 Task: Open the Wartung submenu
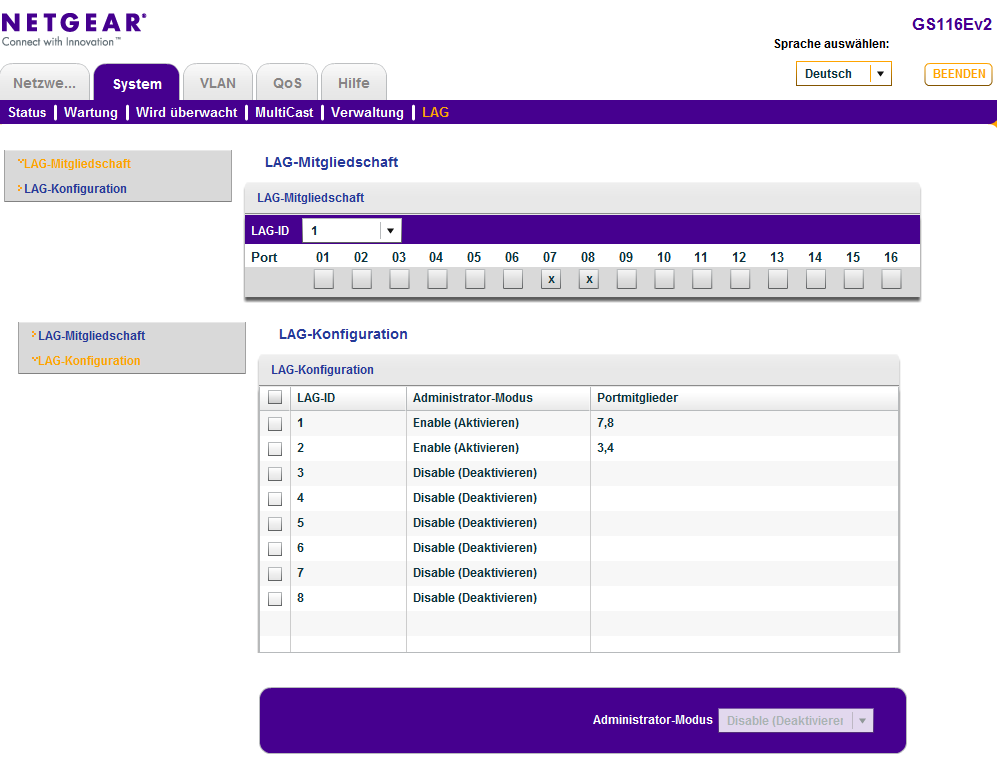pos(91,113)
